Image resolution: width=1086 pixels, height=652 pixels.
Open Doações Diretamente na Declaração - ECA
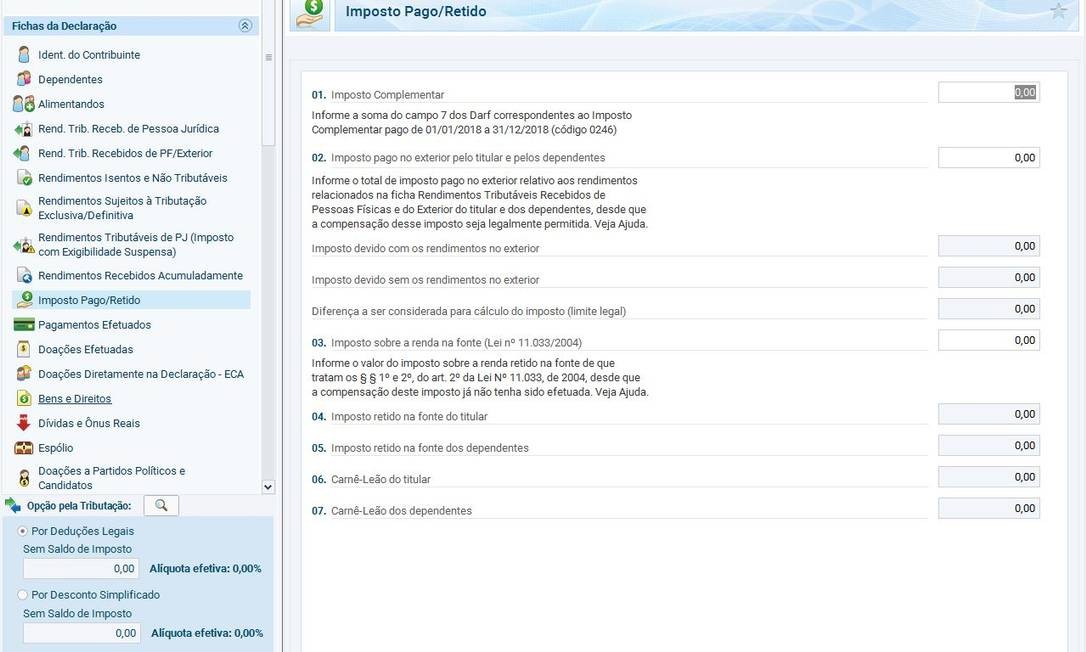(x=140, y=374)
